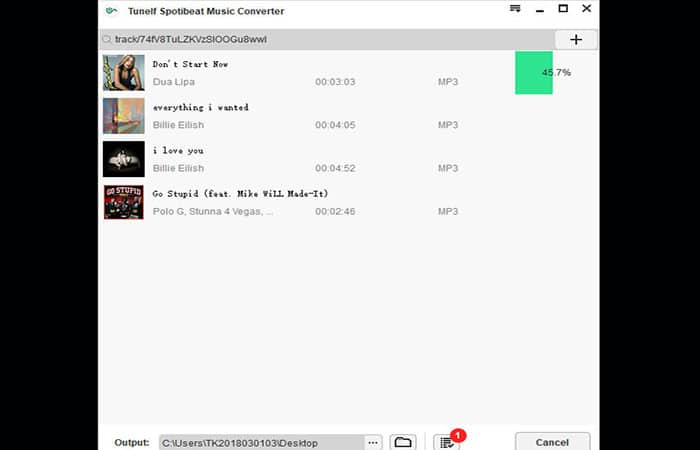
Task: Click the three-dots browse output button
Action: point(373,442)
